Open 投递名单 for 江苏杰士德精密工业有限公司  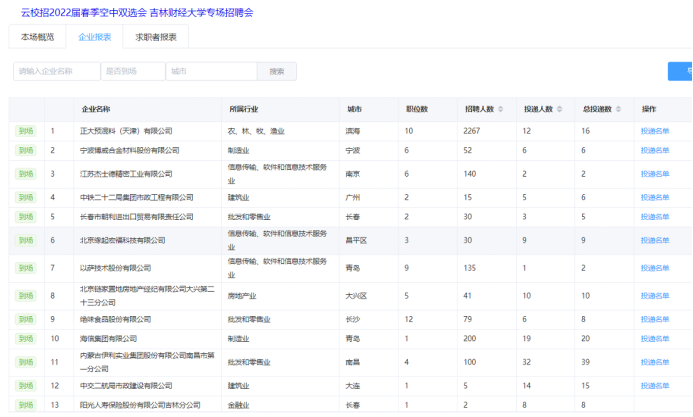point(655,174)
